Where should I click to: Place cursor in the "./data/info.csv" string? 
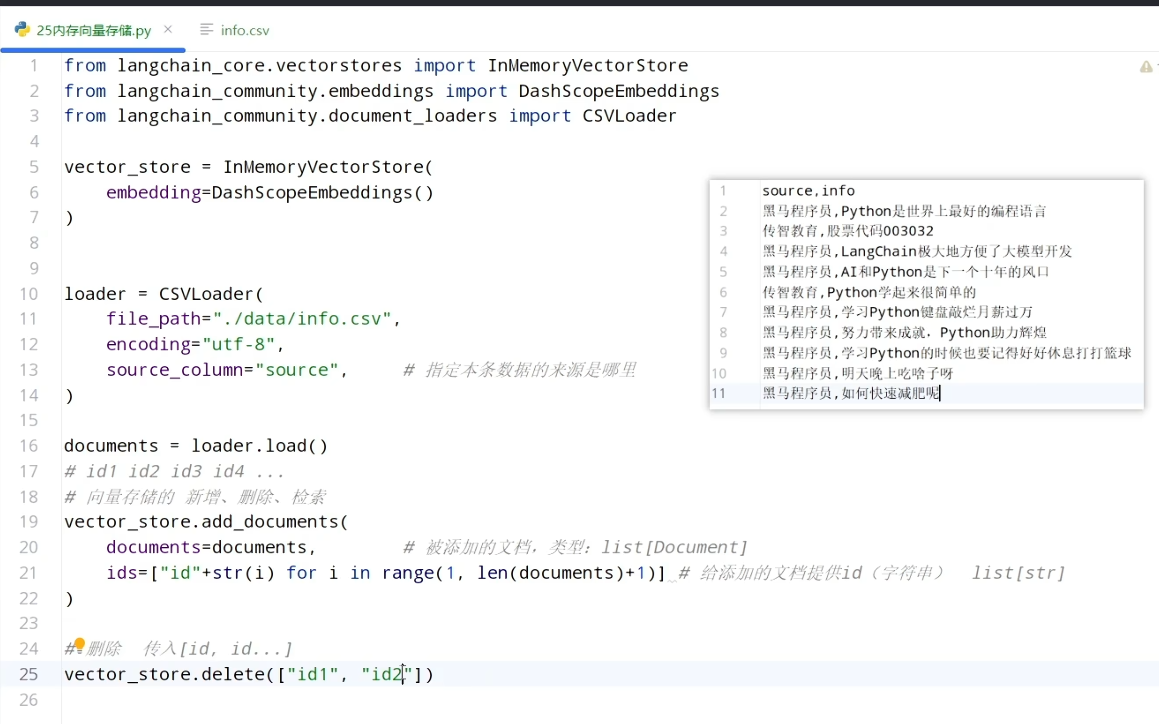[302, 319]
